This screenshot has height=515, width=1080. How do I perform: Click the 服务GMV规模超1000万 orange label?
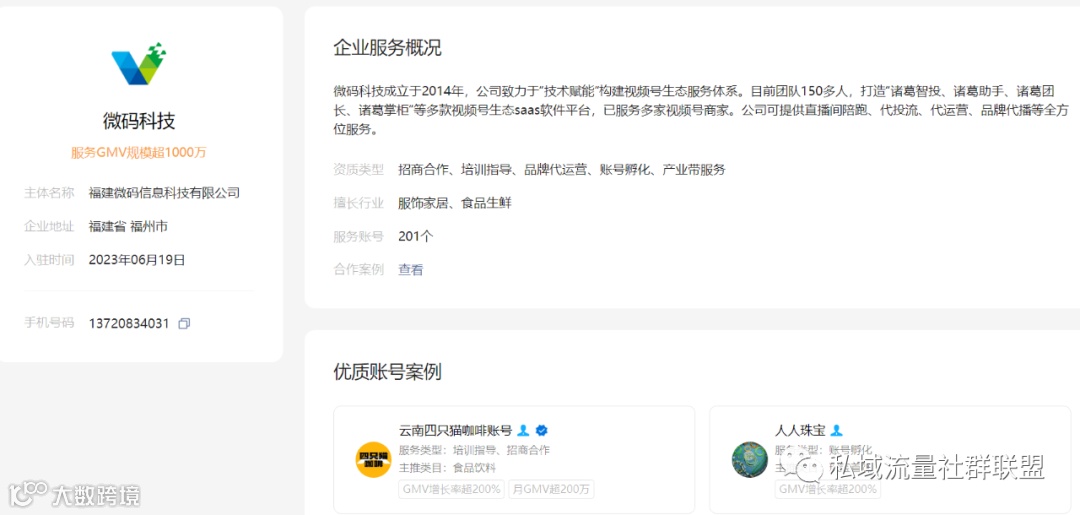[138, 153]
